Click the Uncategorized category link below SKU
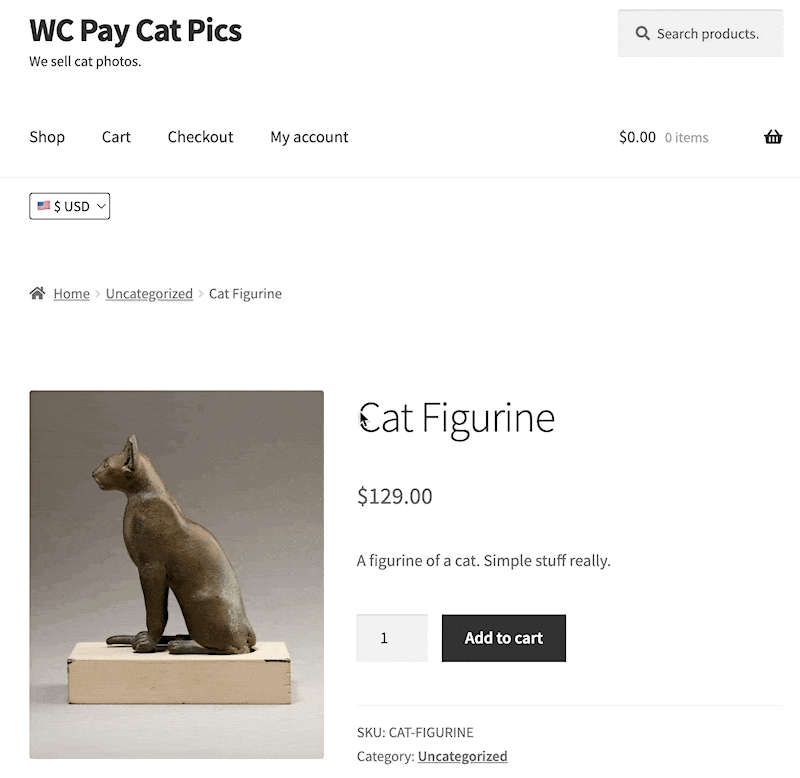The image size is (800, 778). click(462, 757)
